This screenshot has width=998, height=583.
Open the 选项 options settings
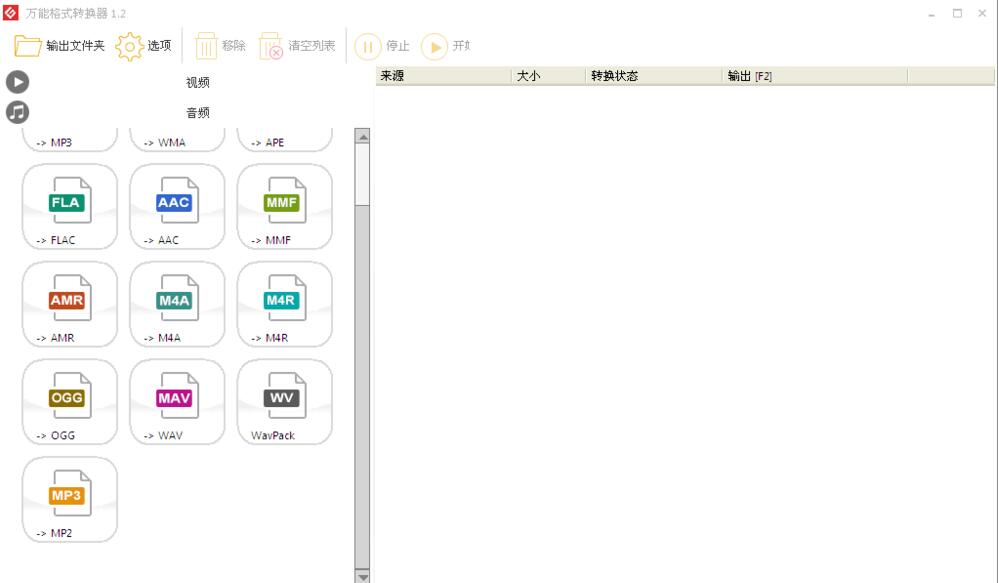pos(144,46)
